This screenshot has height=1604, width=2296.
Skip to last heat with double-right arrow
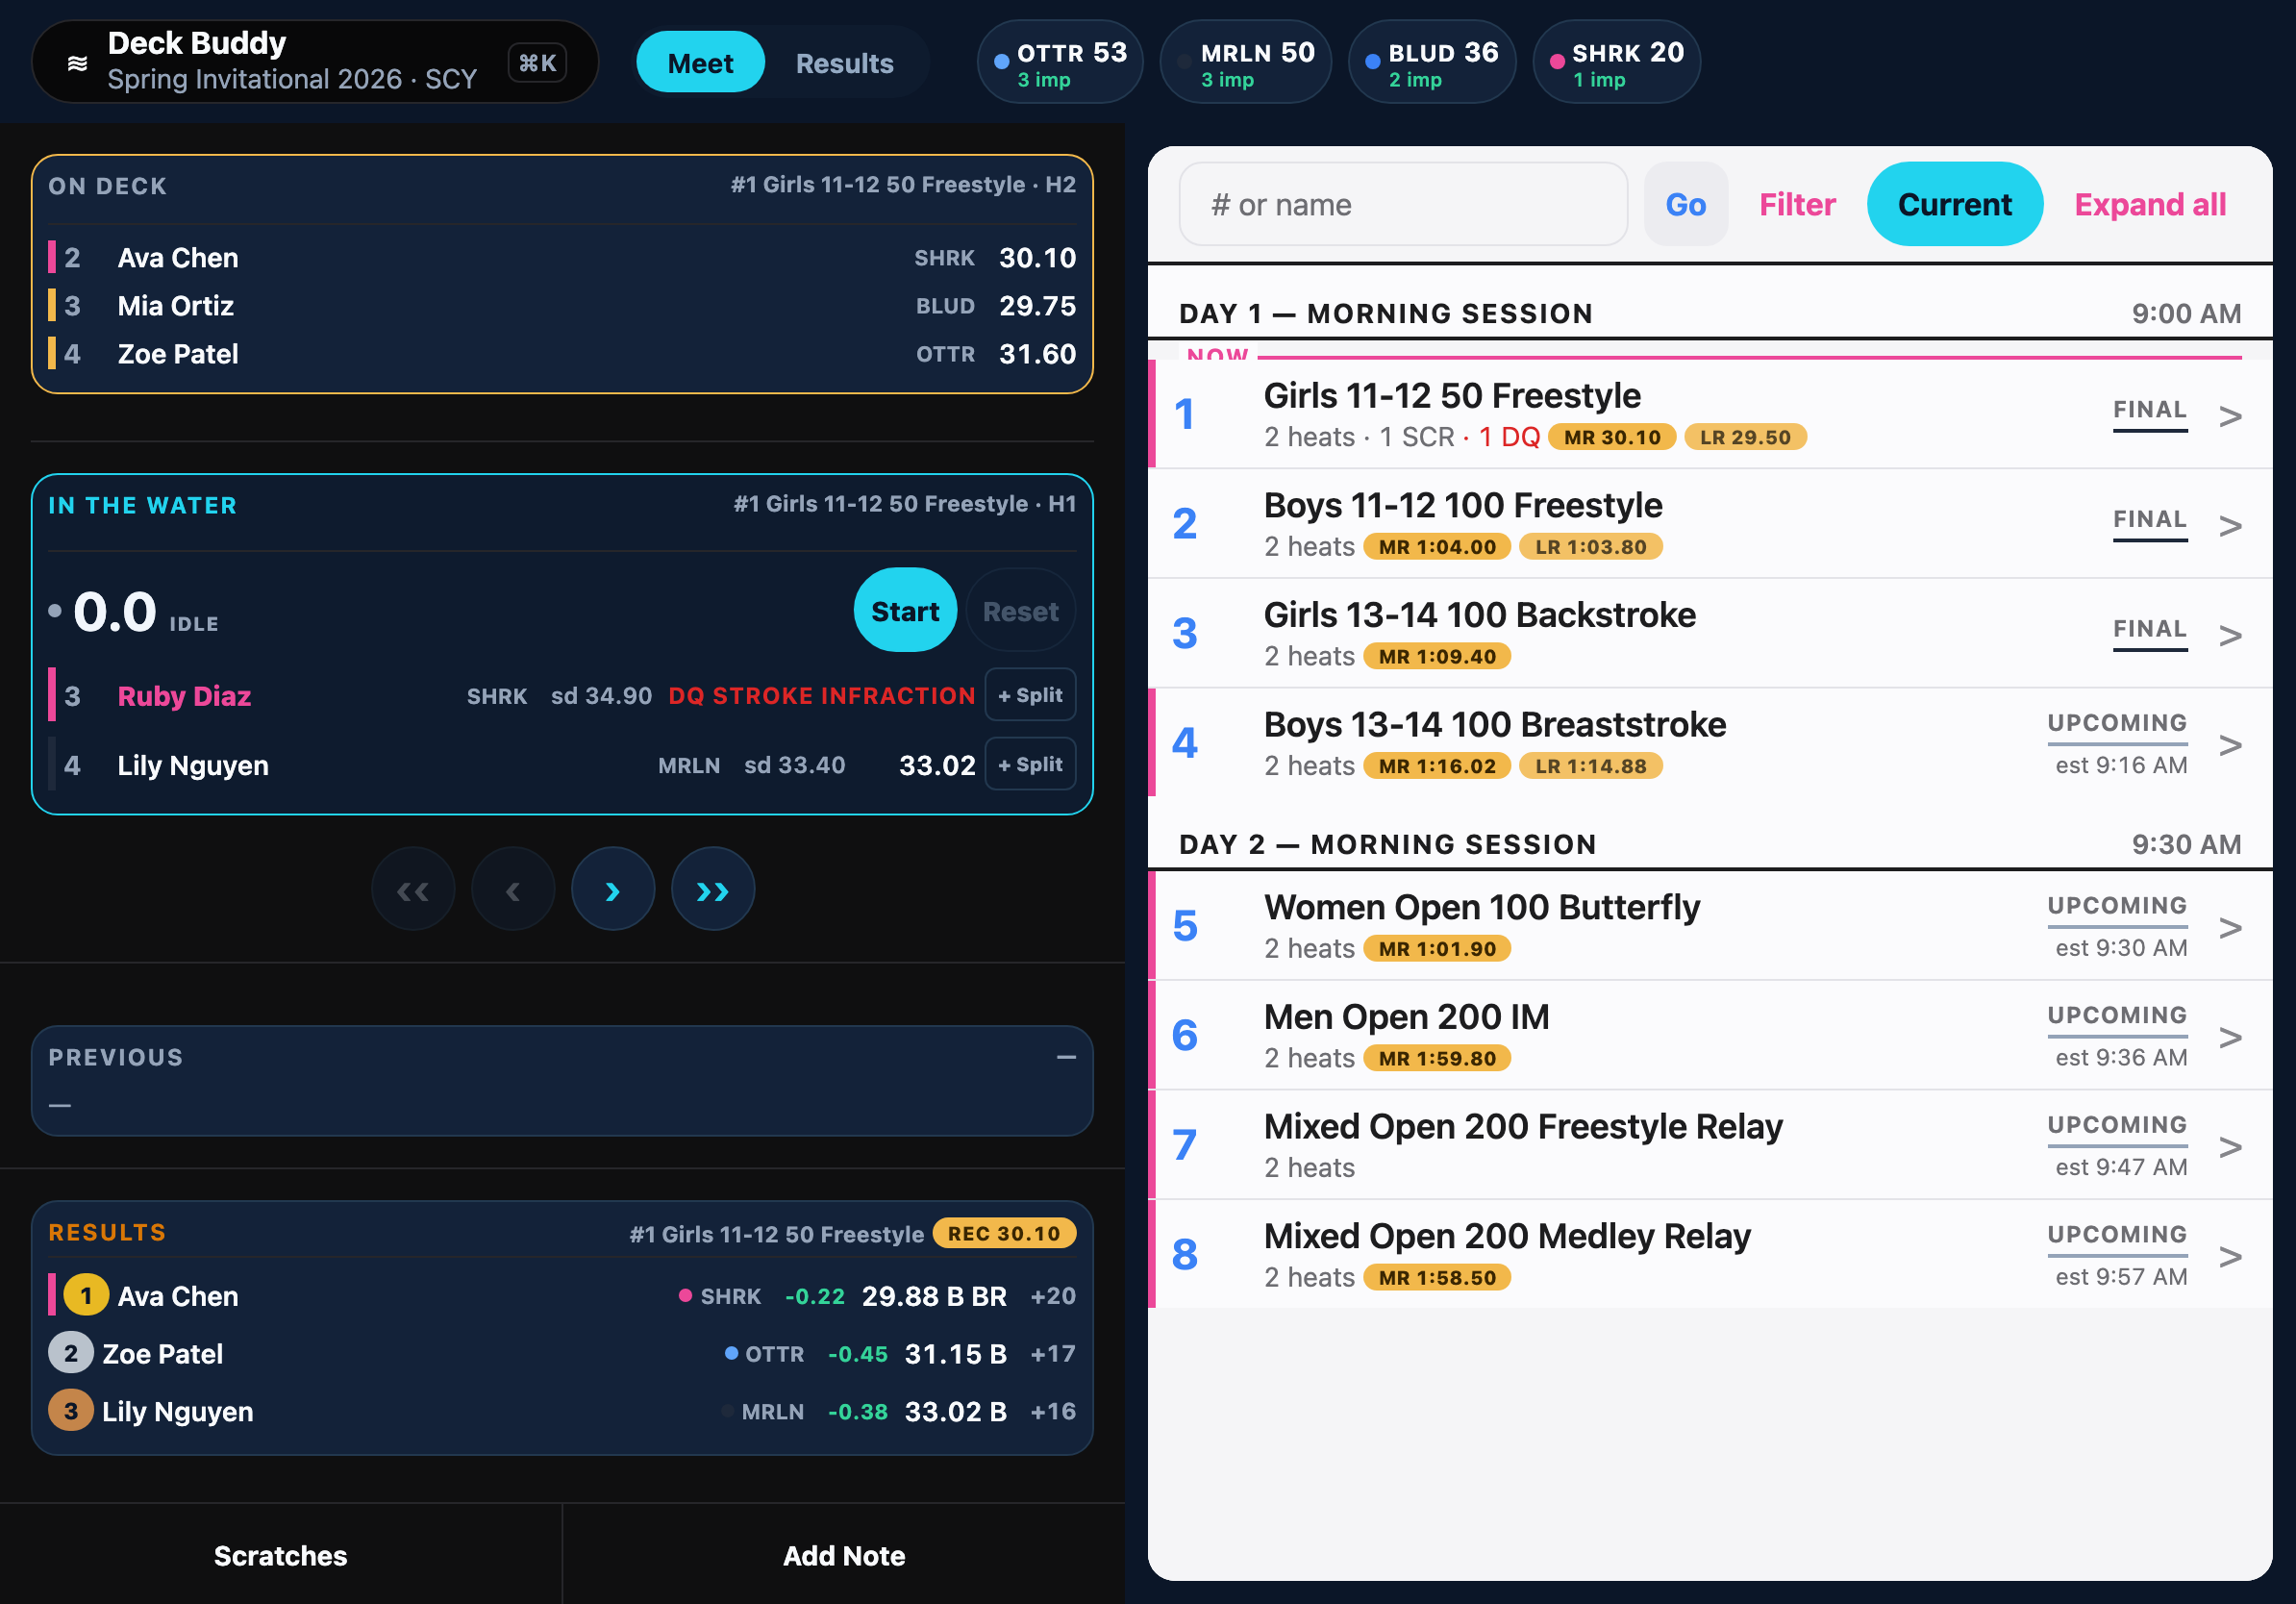pos(713,889)
